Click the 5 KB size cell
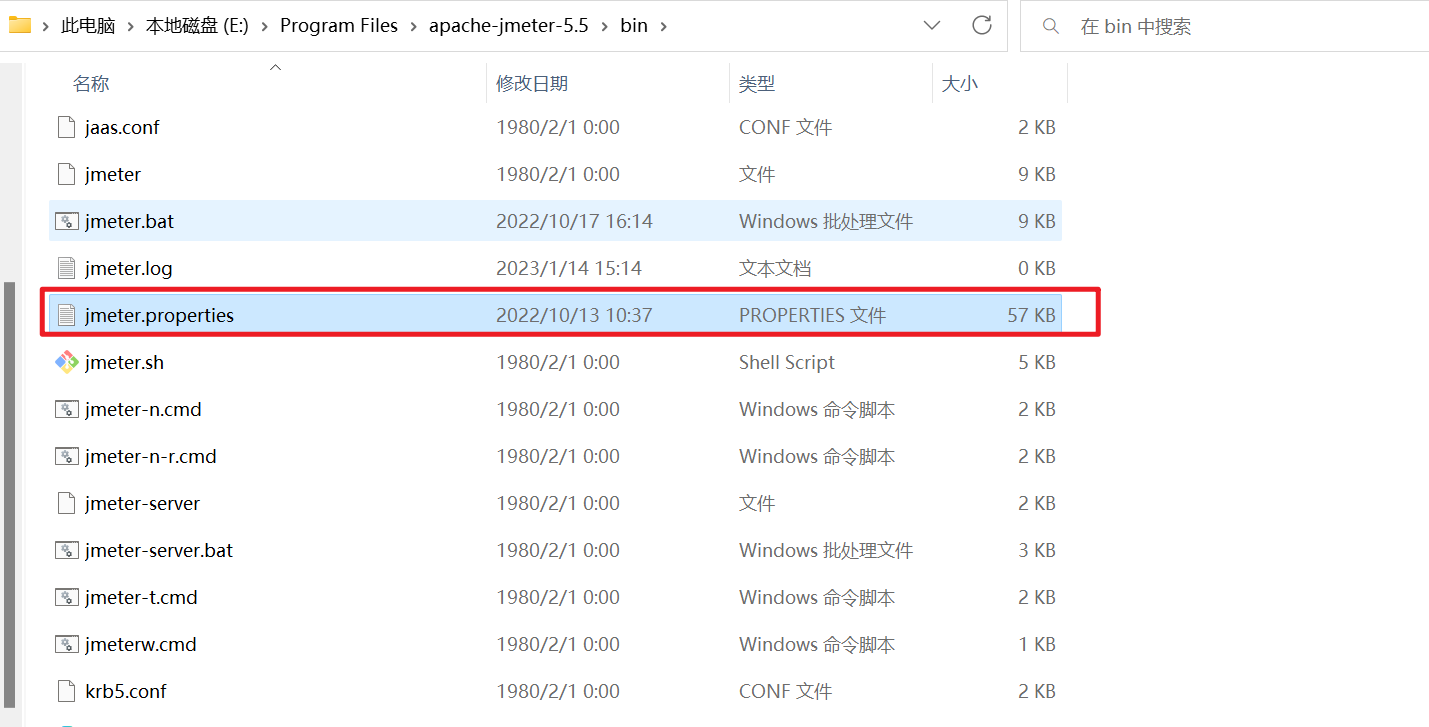1429x727 pixels. click(1037, 362)
